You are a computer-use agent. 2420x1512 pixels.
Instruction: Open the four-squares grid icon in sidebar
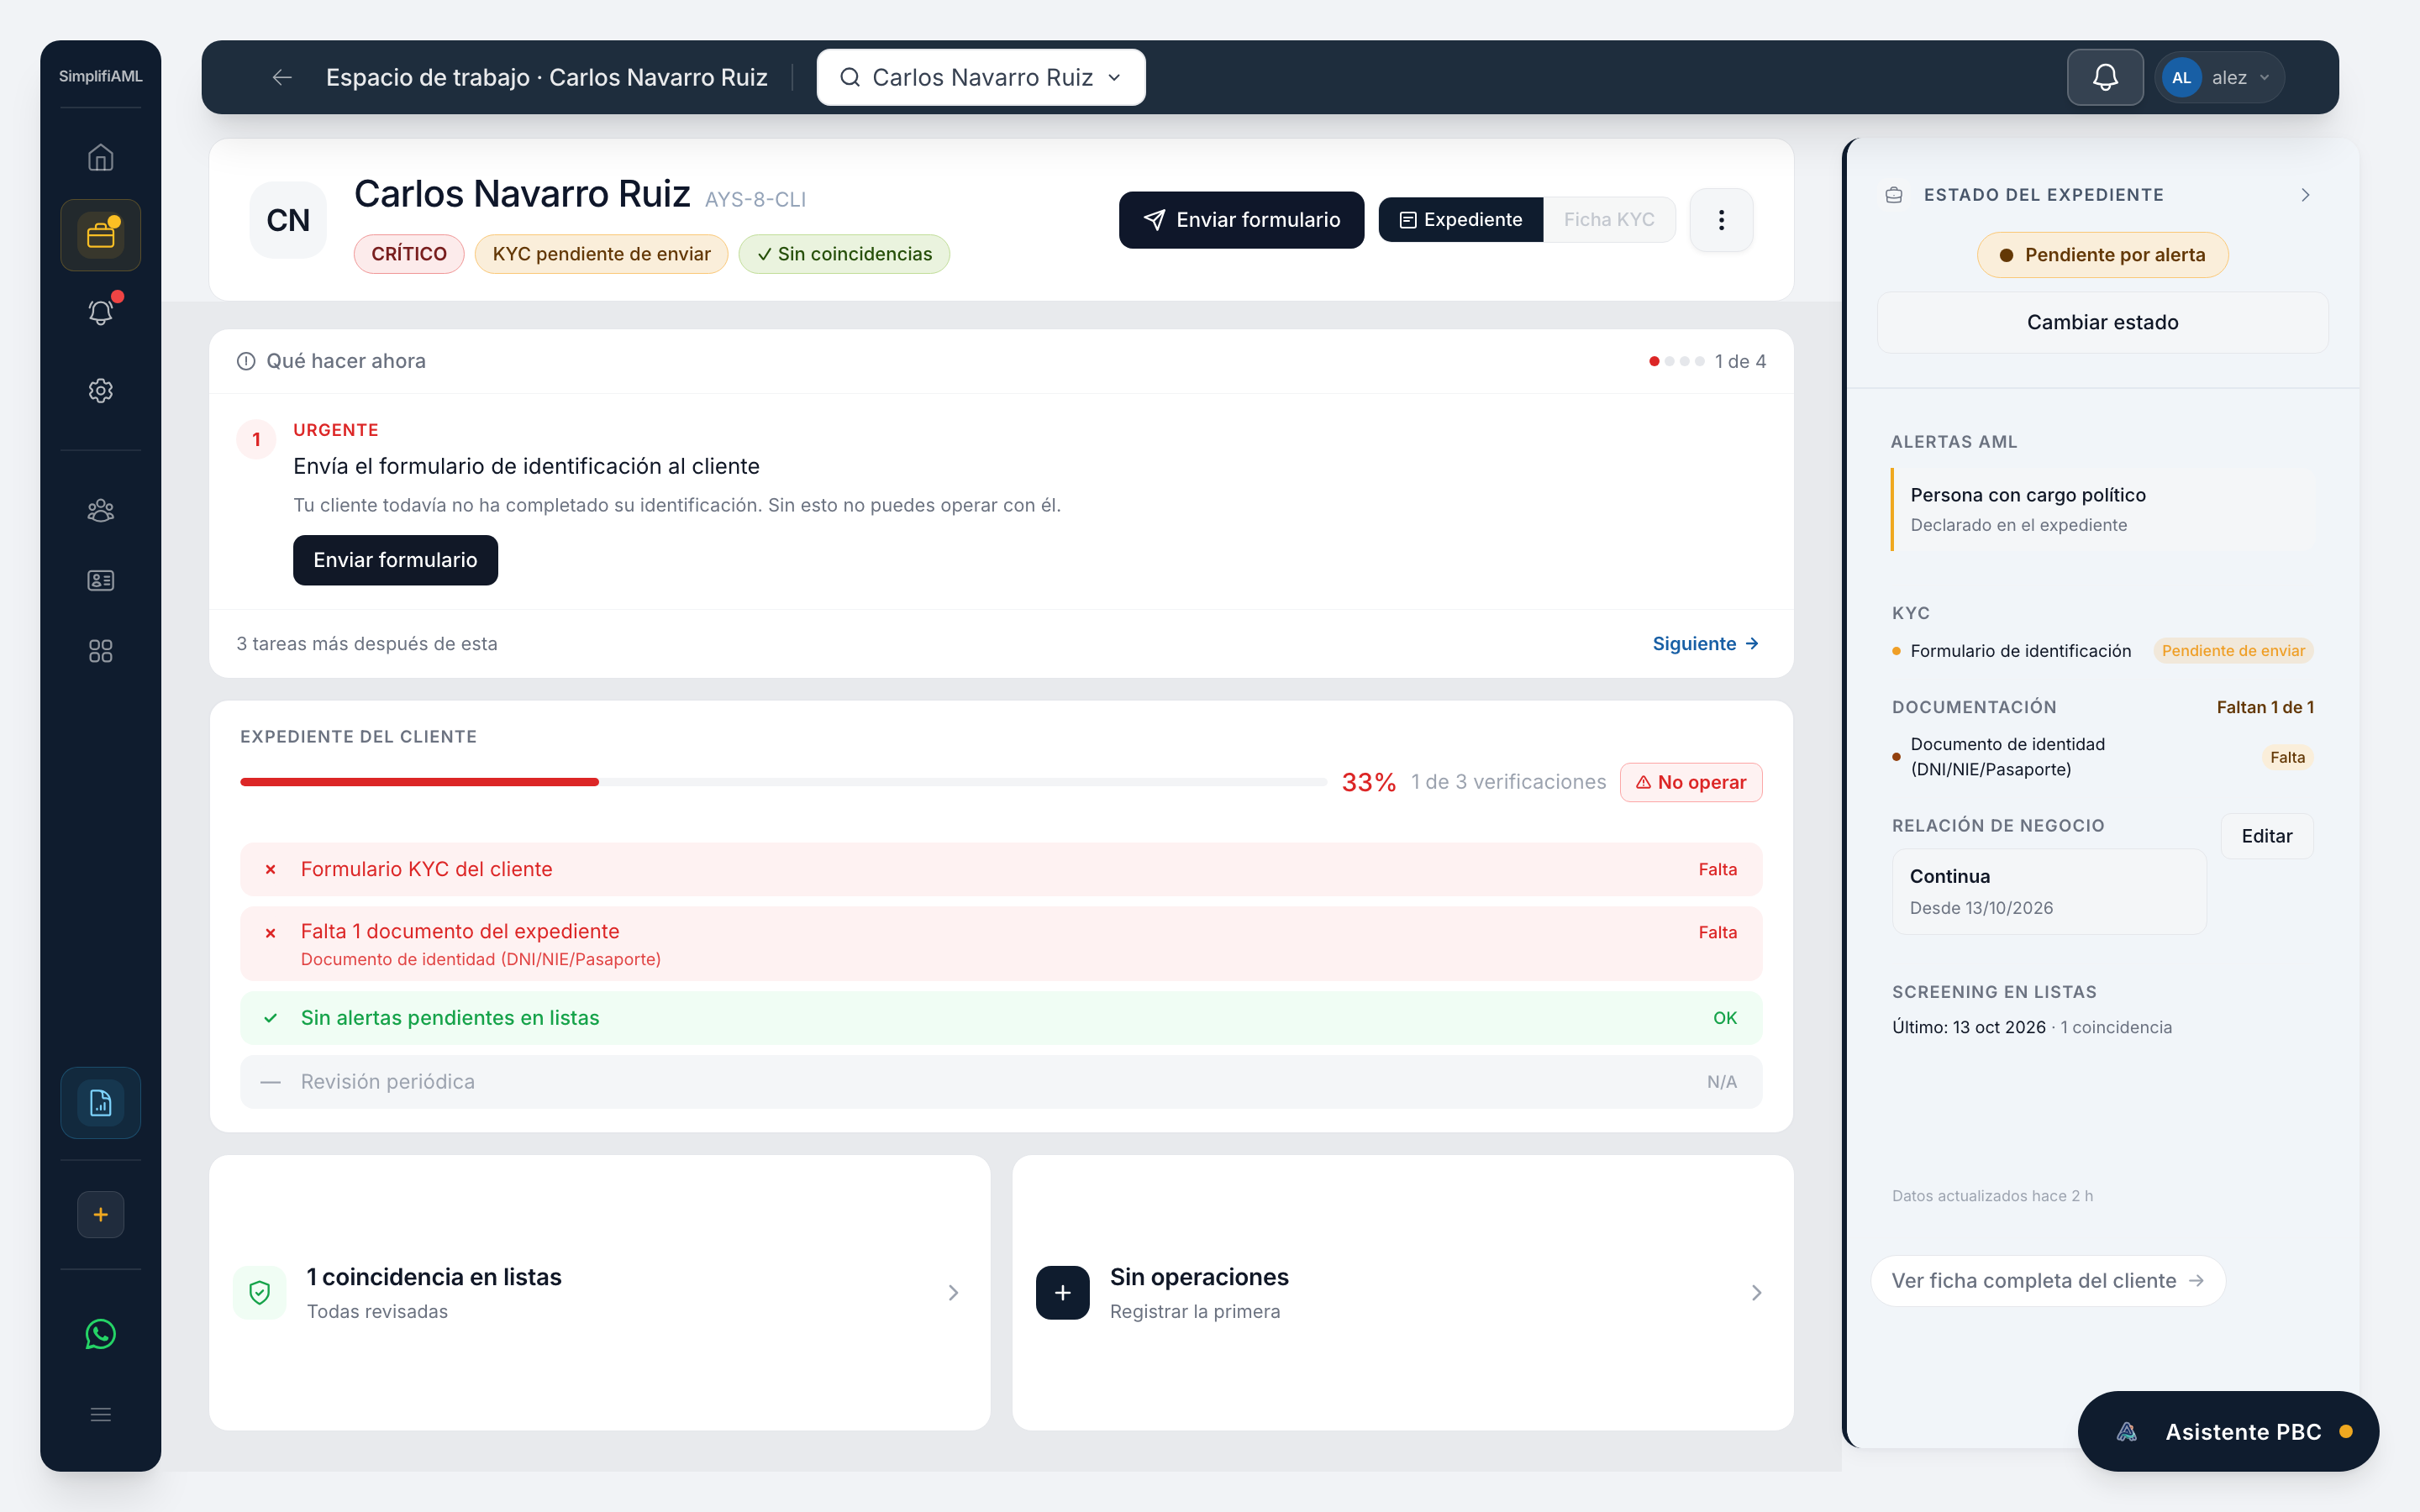pos(100,651)
